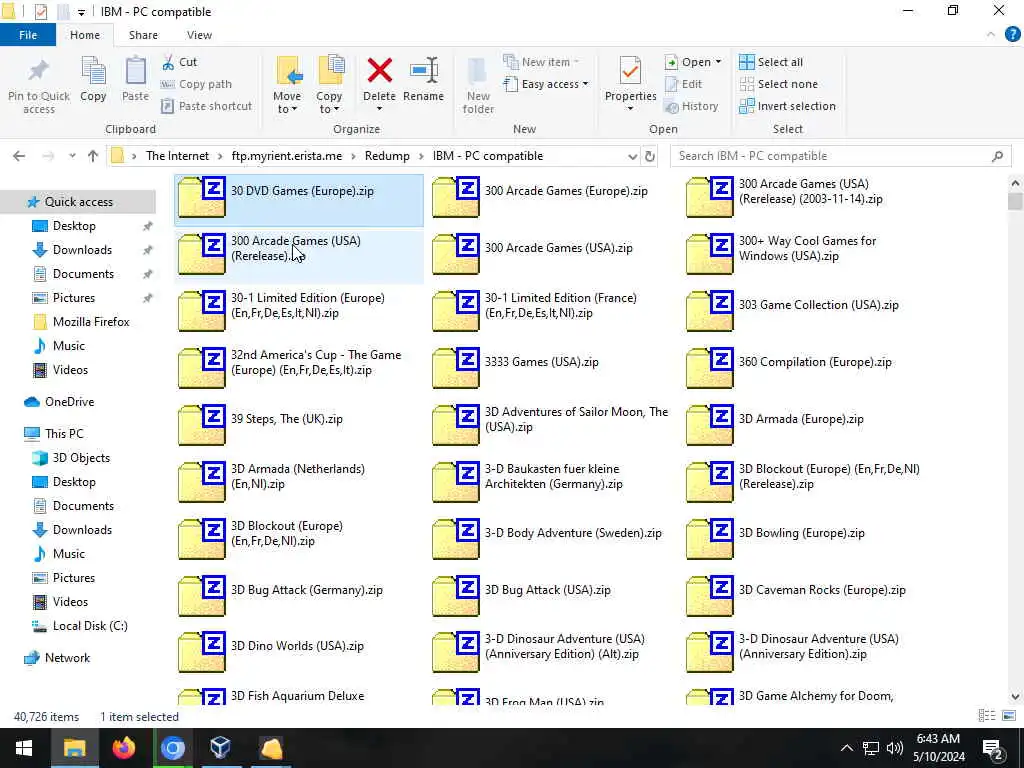This screenshot has width=1024, height=768.
Task: Click the Copy ribbon icon
Action: point(93,72)
